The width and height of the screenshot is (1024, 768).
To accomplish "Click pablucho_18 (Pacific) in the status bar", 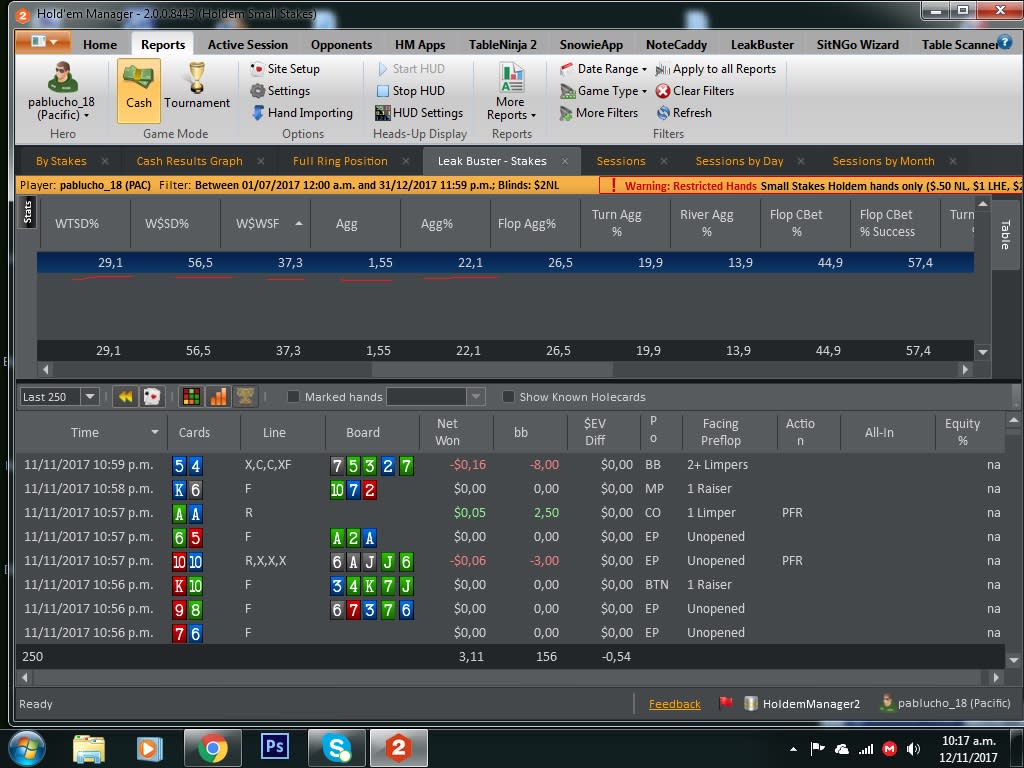I will coord(946,703).
